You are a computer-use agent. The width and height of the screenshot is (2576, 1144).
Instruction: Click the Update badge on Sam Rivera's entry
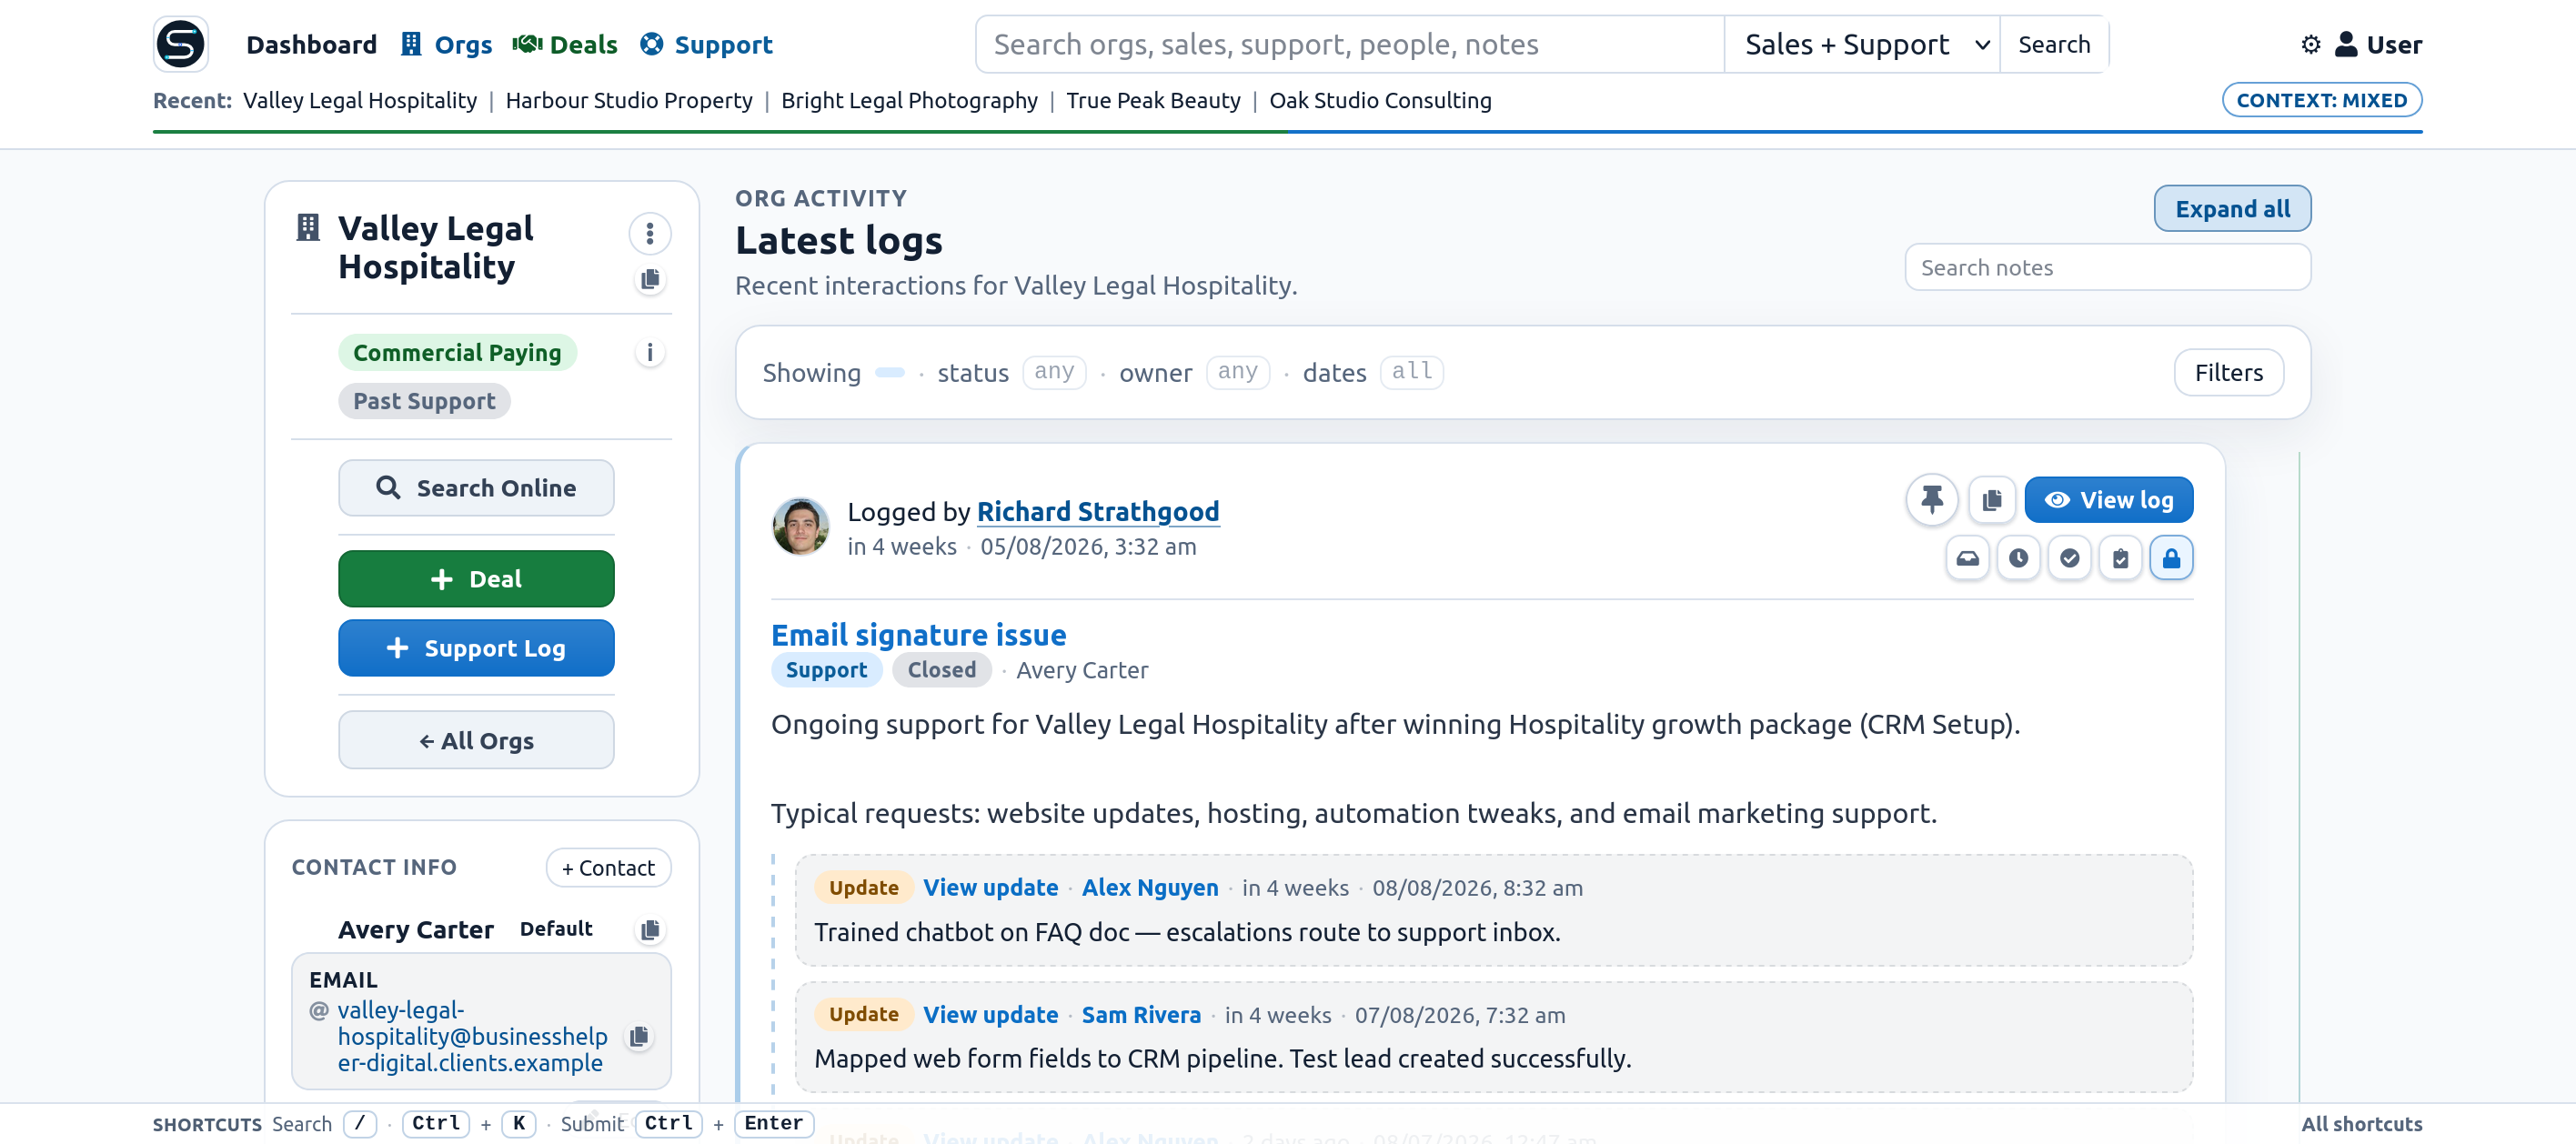[863, 1014]
